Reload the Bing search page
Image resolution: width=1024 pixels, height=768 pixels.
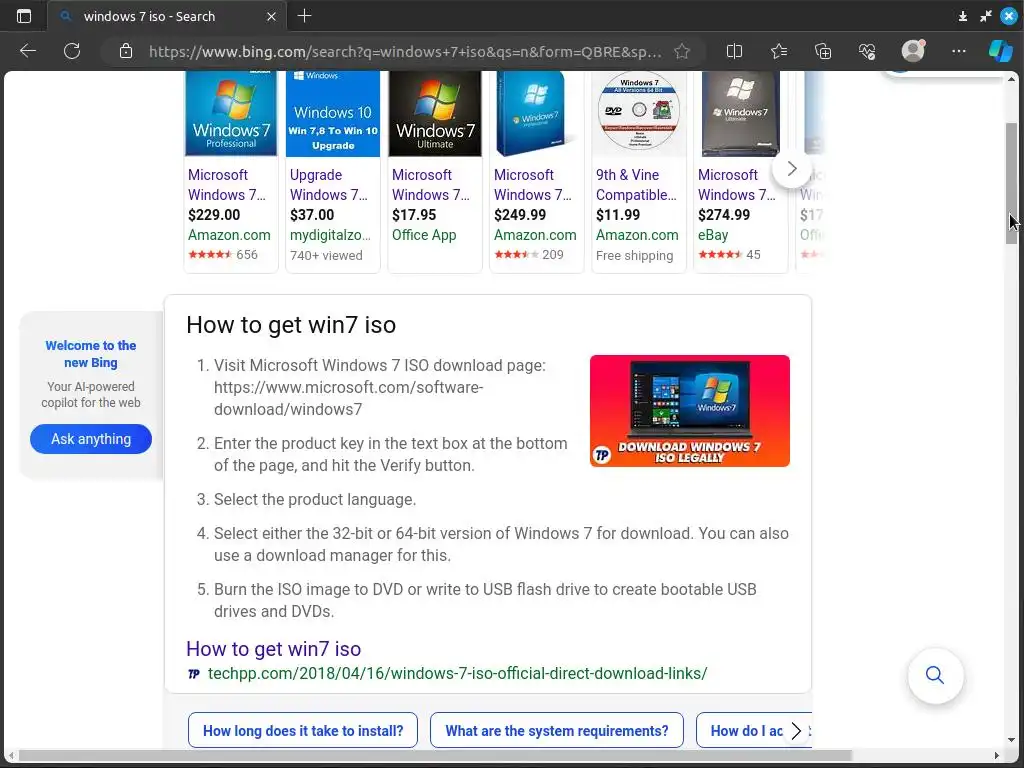tap(72, 51)
